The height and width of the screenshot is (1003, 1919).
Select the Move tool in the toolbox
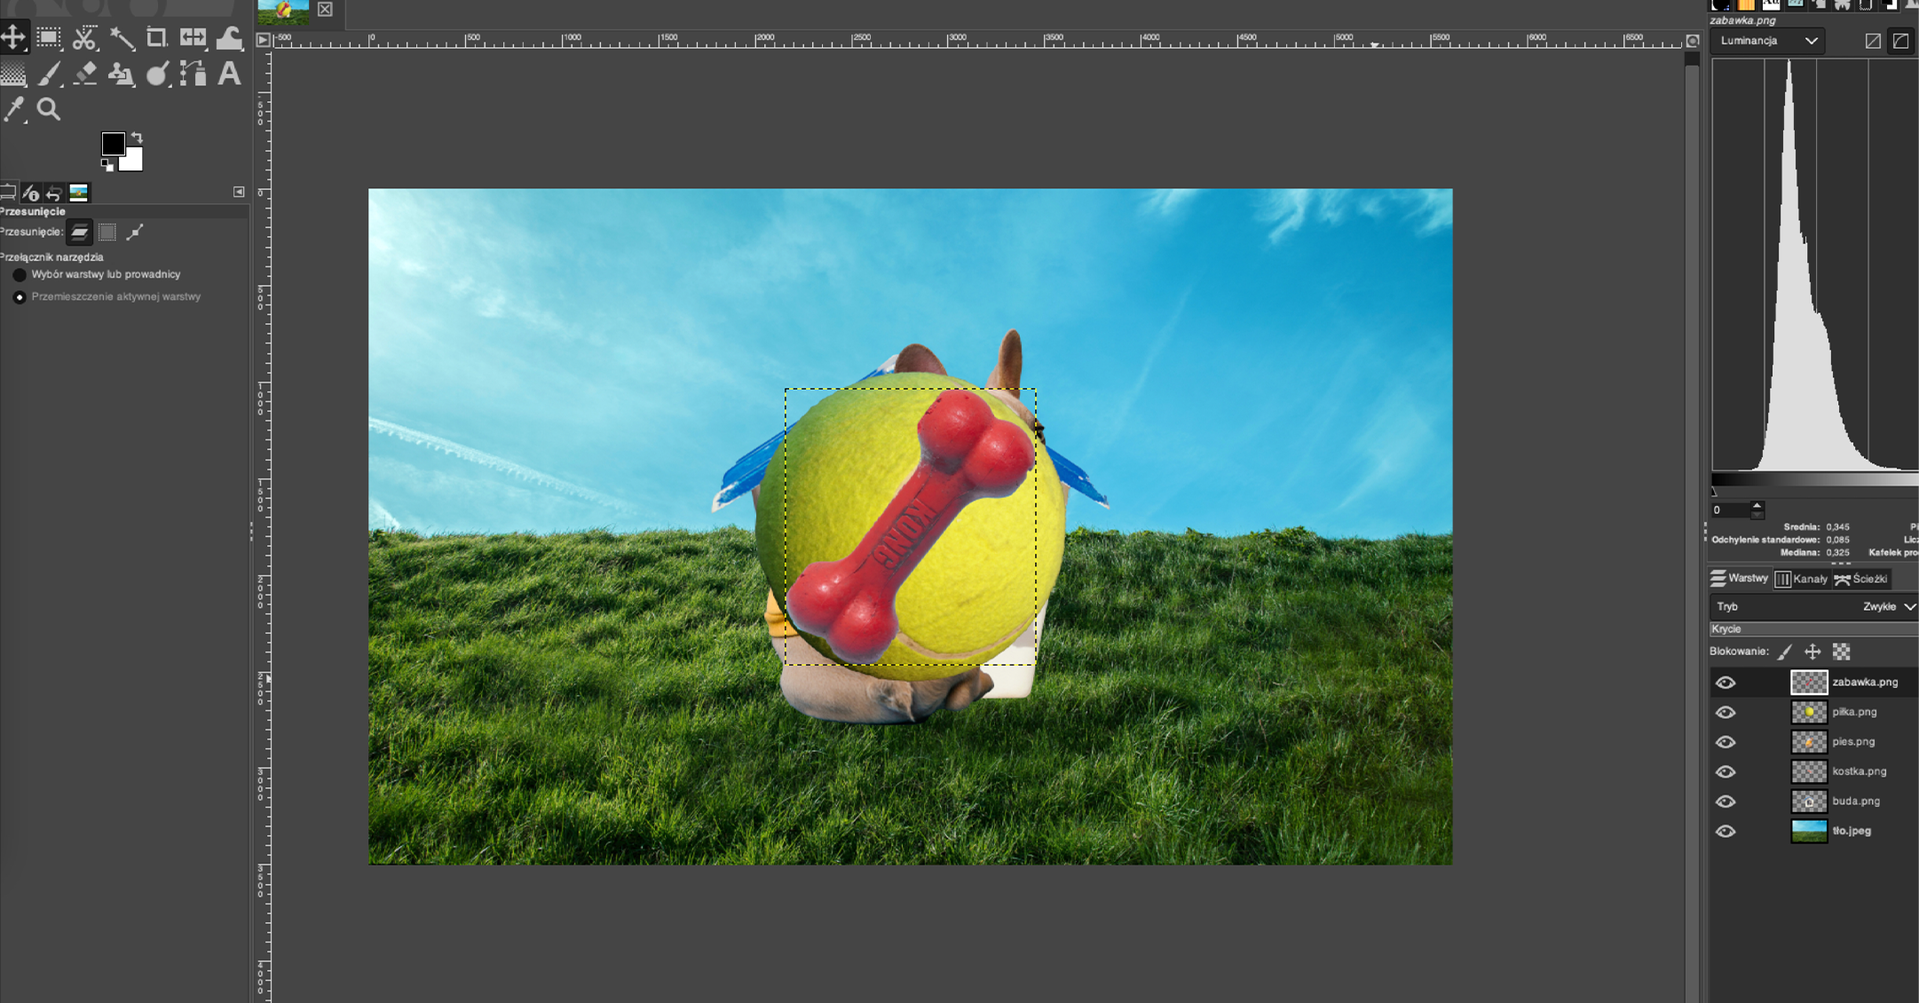coord(13,38)
